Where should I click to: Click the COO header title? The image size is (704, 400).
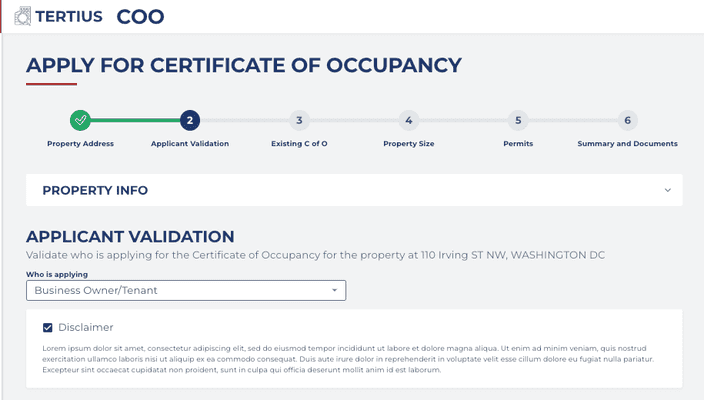coord(140,16)
